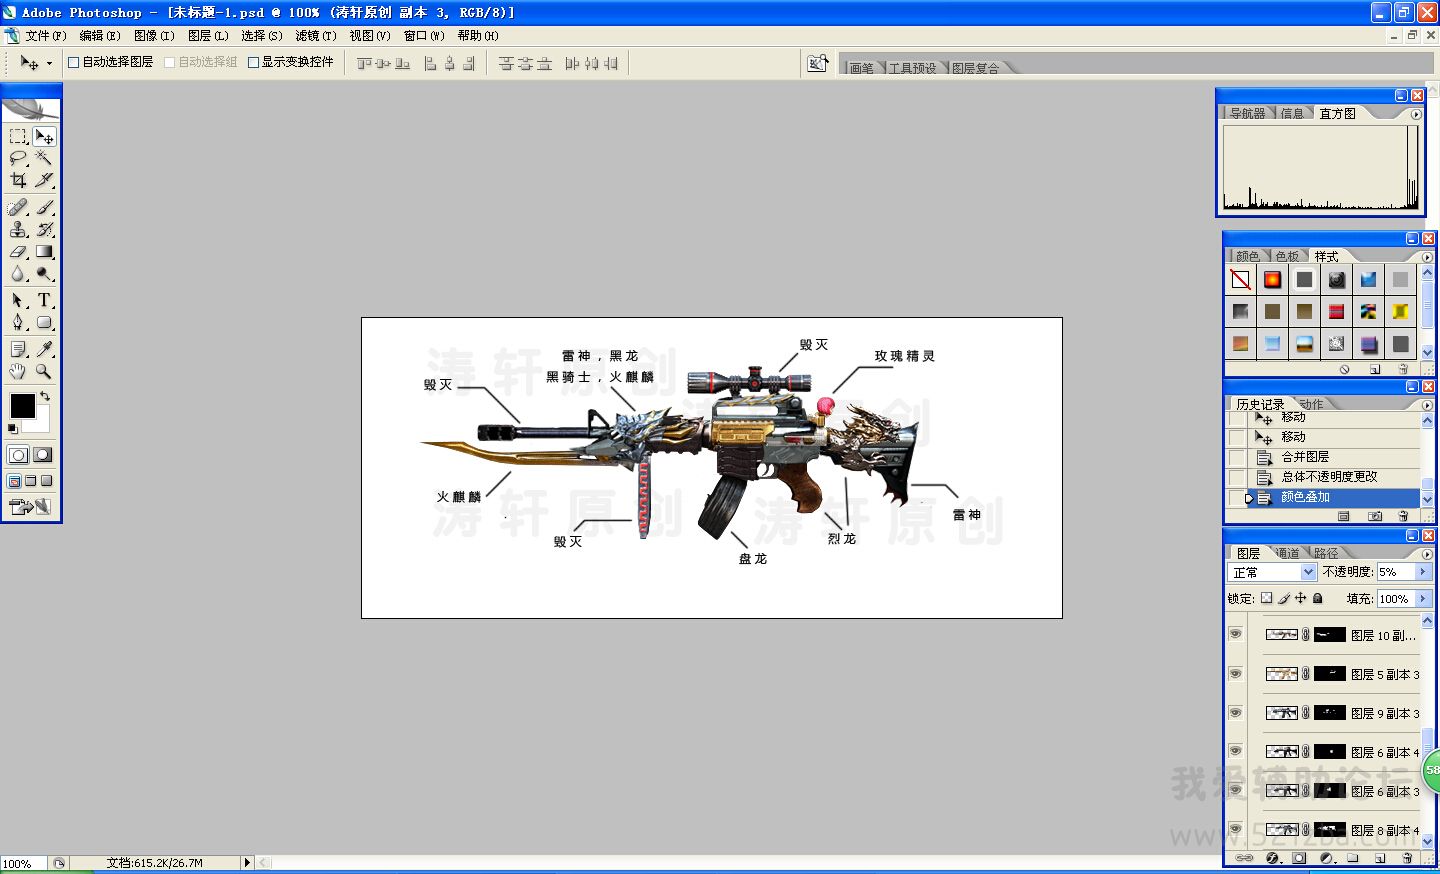
Task: Open the blend mode 正常 dropdown
Action: [1308, 572]
